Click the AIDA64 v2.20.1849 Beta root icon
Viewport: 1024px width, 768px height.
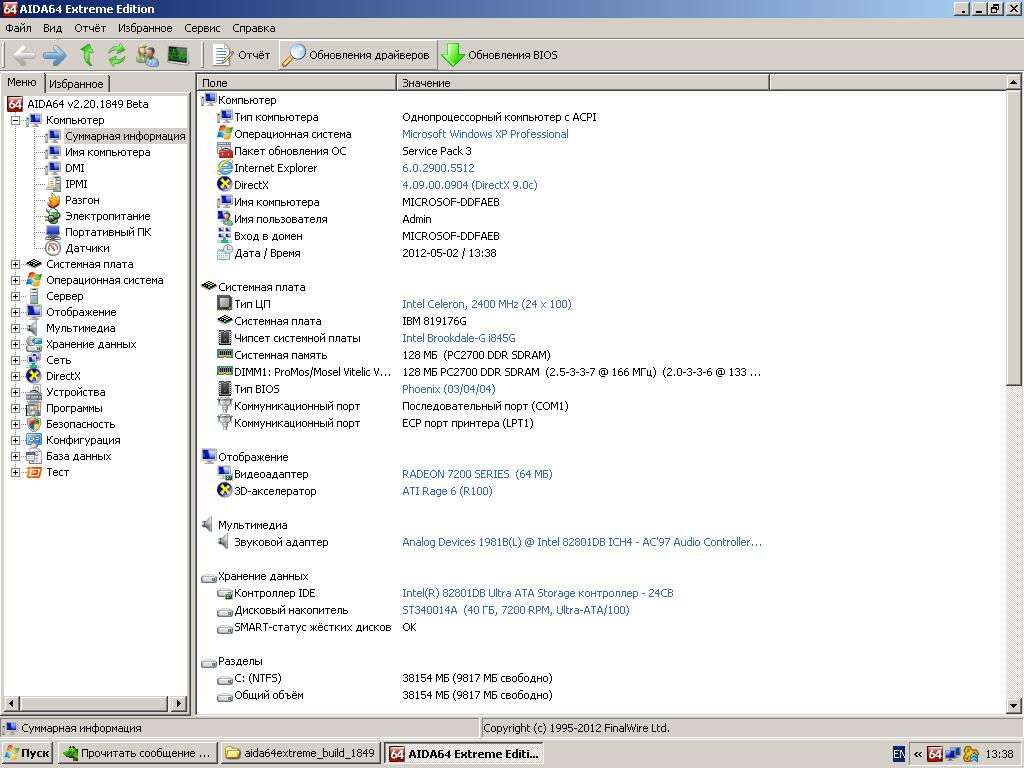point(15,104)
